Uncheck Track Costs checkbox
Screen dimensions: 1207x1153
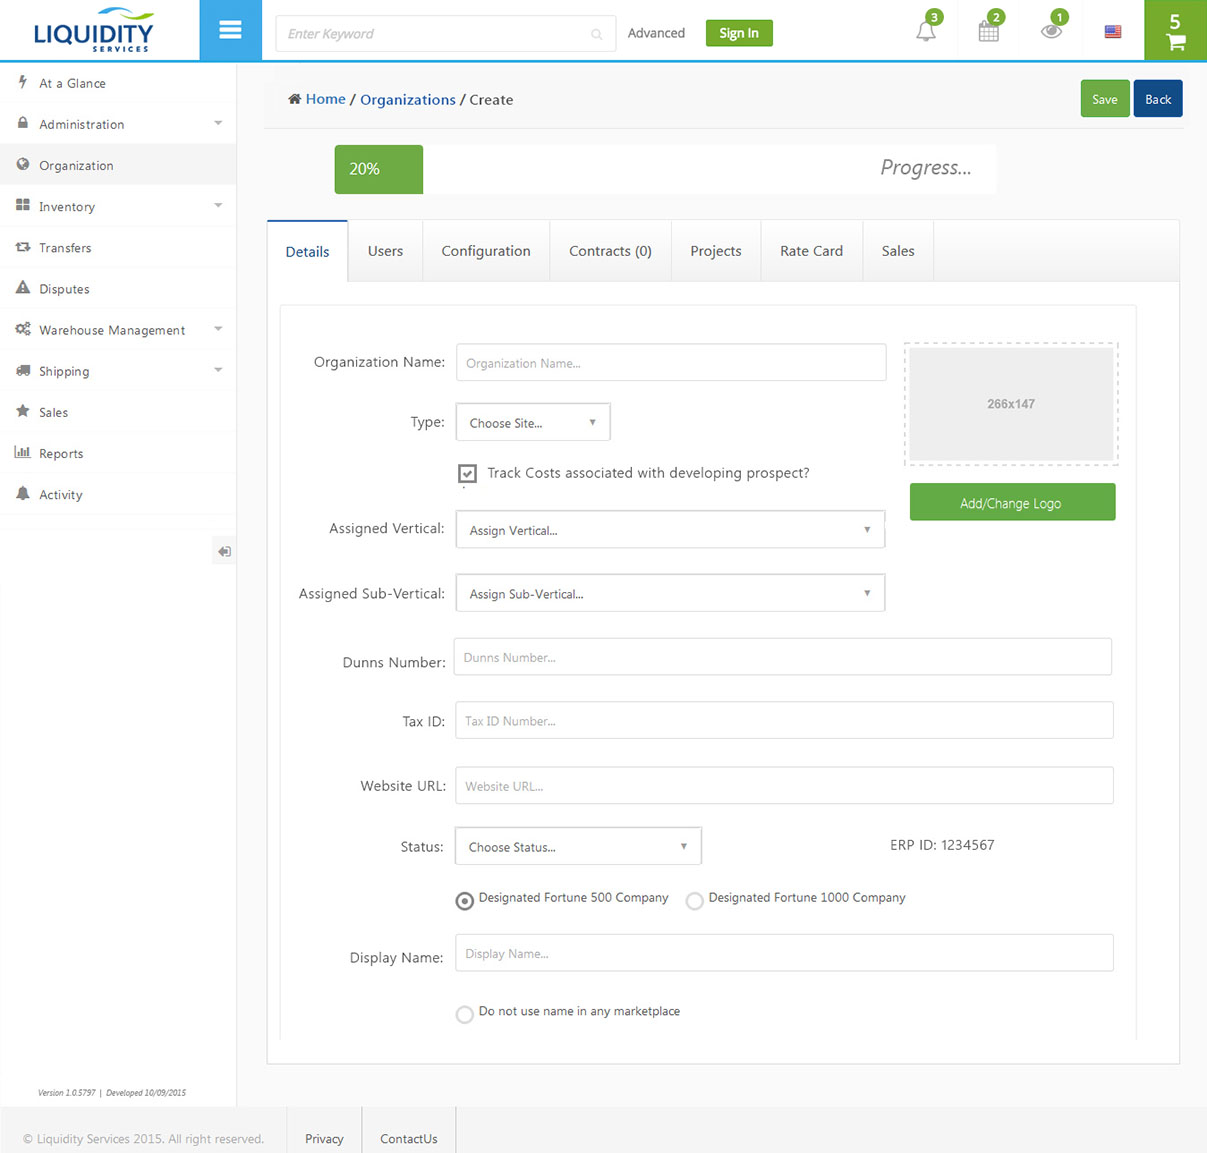pyautogui.click(x=467, y=474)
